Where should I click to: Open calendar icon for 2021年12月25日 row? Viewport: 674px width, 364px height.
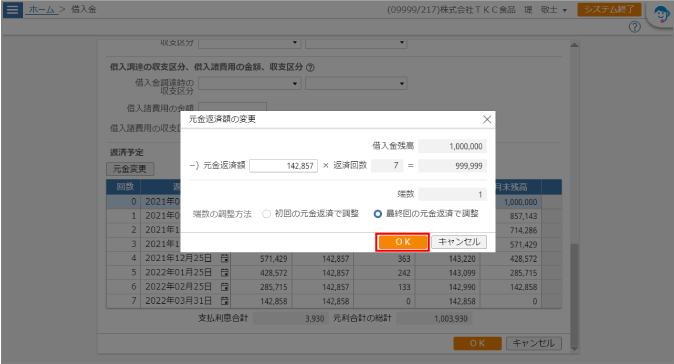coord(224,259)
